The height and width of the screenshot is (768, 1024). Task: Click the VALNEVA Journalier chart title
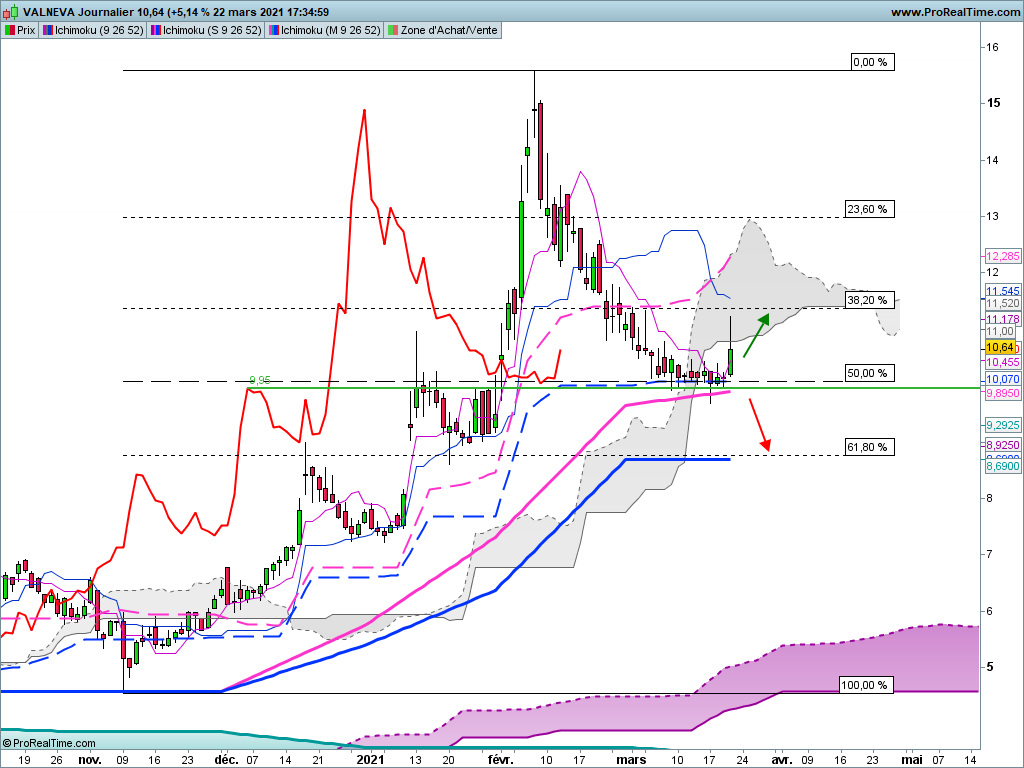[175, 12]
